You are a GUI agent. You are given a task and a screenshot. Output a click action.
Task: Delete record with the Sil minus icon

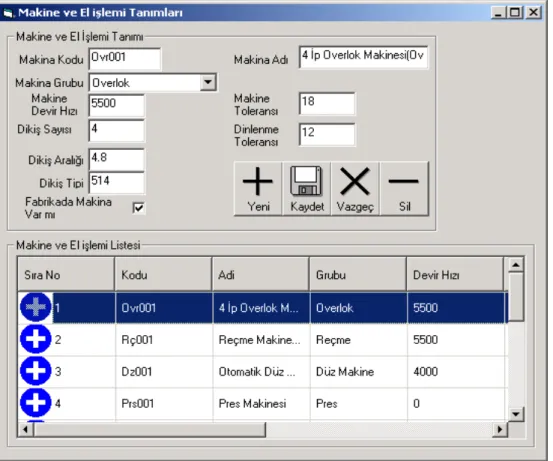point(404,189)
